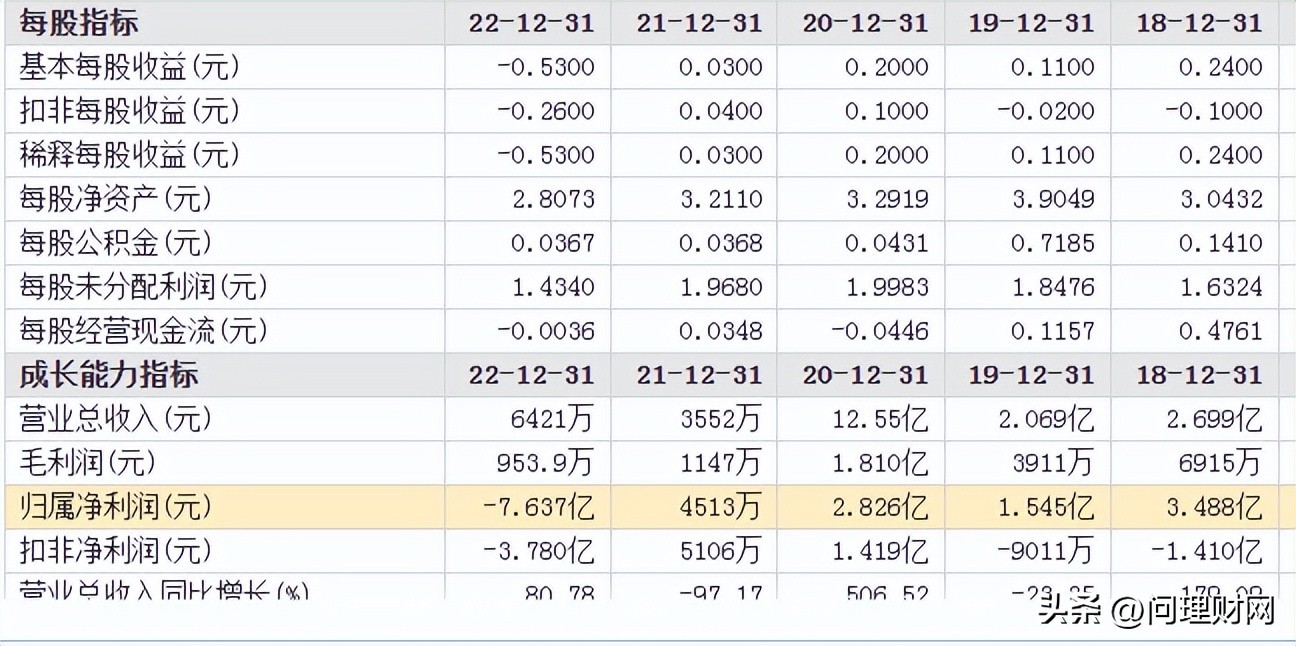
Task: Select the 19-12-31 column header under 成长能力指标
Action: tap(1031, 375)
